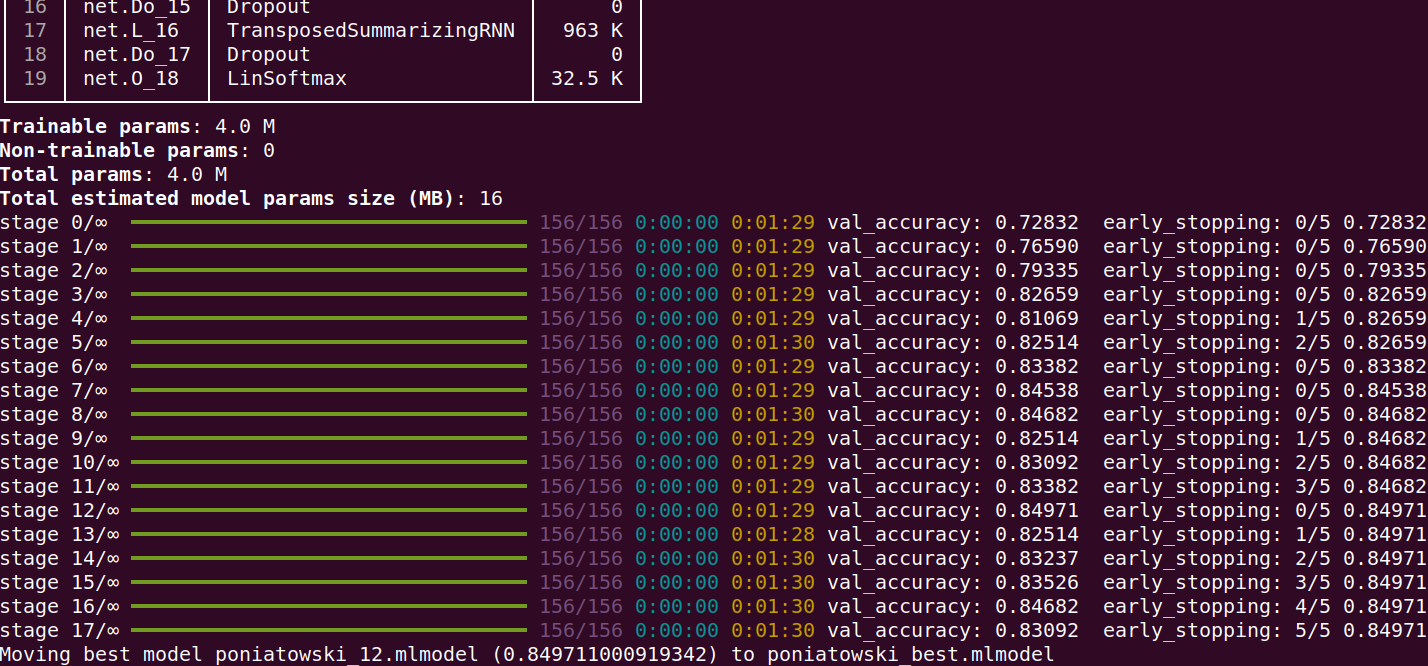Click the stage 0 progress bar
The height and width of the screenshot is (666, 1428).
(x=328, y=222)
